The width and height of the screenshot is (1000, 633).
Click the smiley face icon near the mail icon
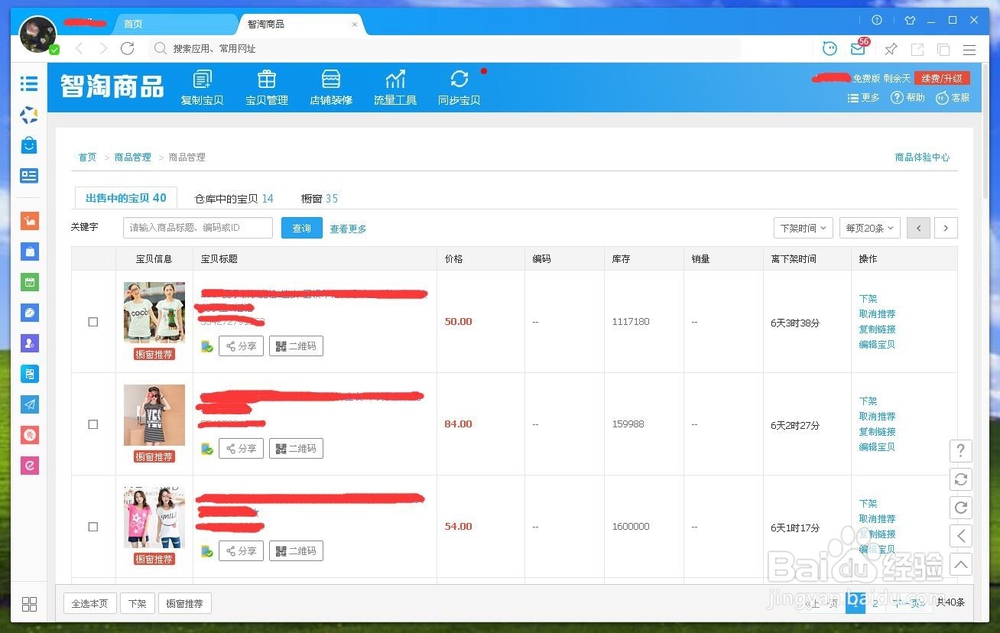tap(830, 48)
